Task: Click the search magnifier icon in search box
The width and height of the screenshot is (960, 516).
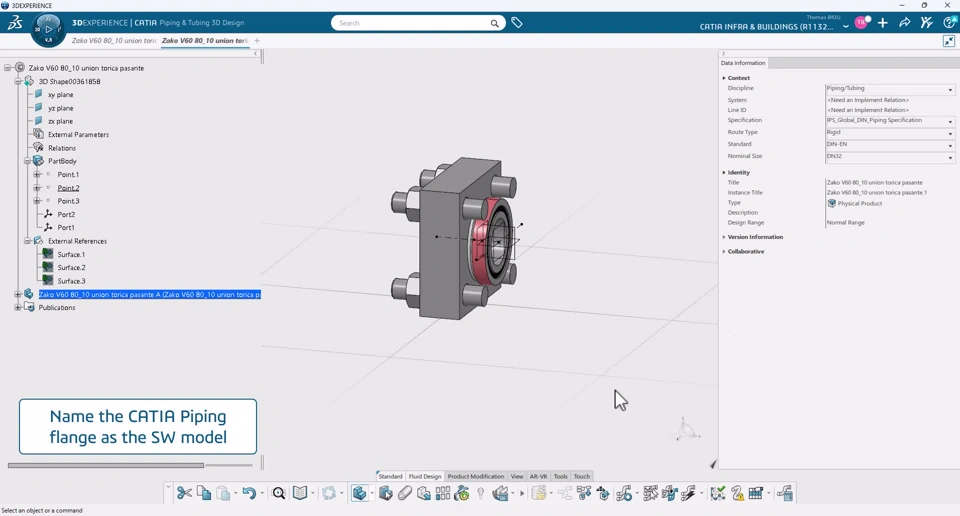Action: (494, 23)
